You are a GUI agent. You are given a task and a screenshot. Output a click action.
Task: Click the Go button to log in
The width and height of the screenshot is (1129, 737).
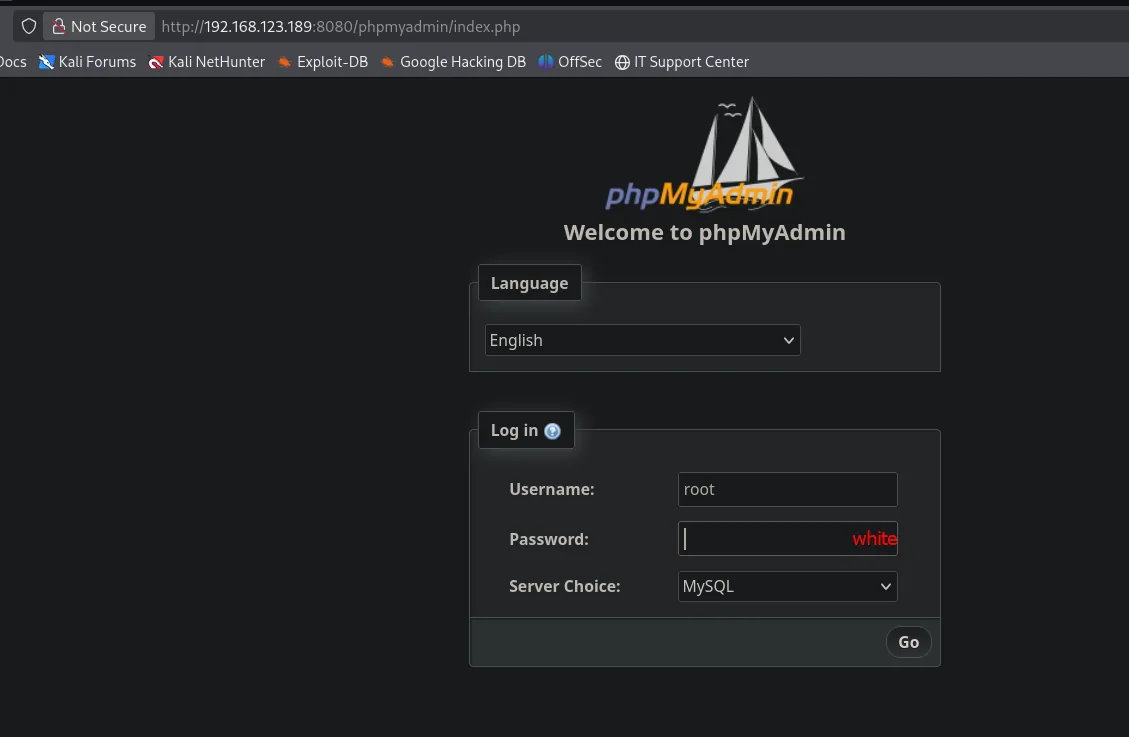pyautogui.click(x=908, y=642)
